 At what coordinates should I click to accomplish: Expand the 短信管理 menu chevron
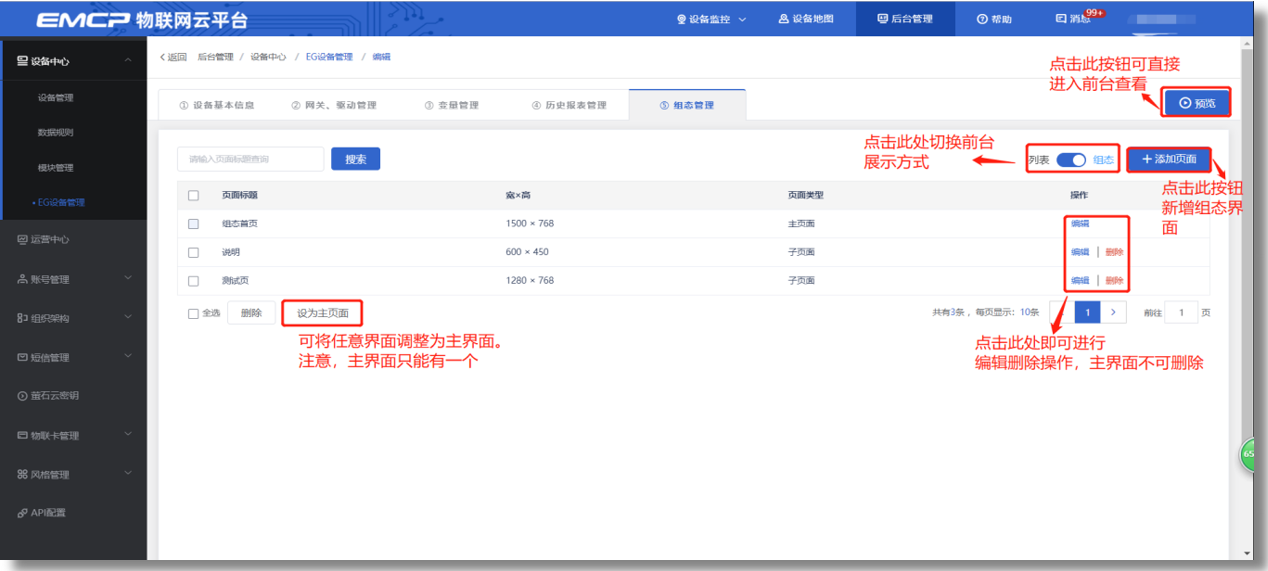(x=128, y=357)
